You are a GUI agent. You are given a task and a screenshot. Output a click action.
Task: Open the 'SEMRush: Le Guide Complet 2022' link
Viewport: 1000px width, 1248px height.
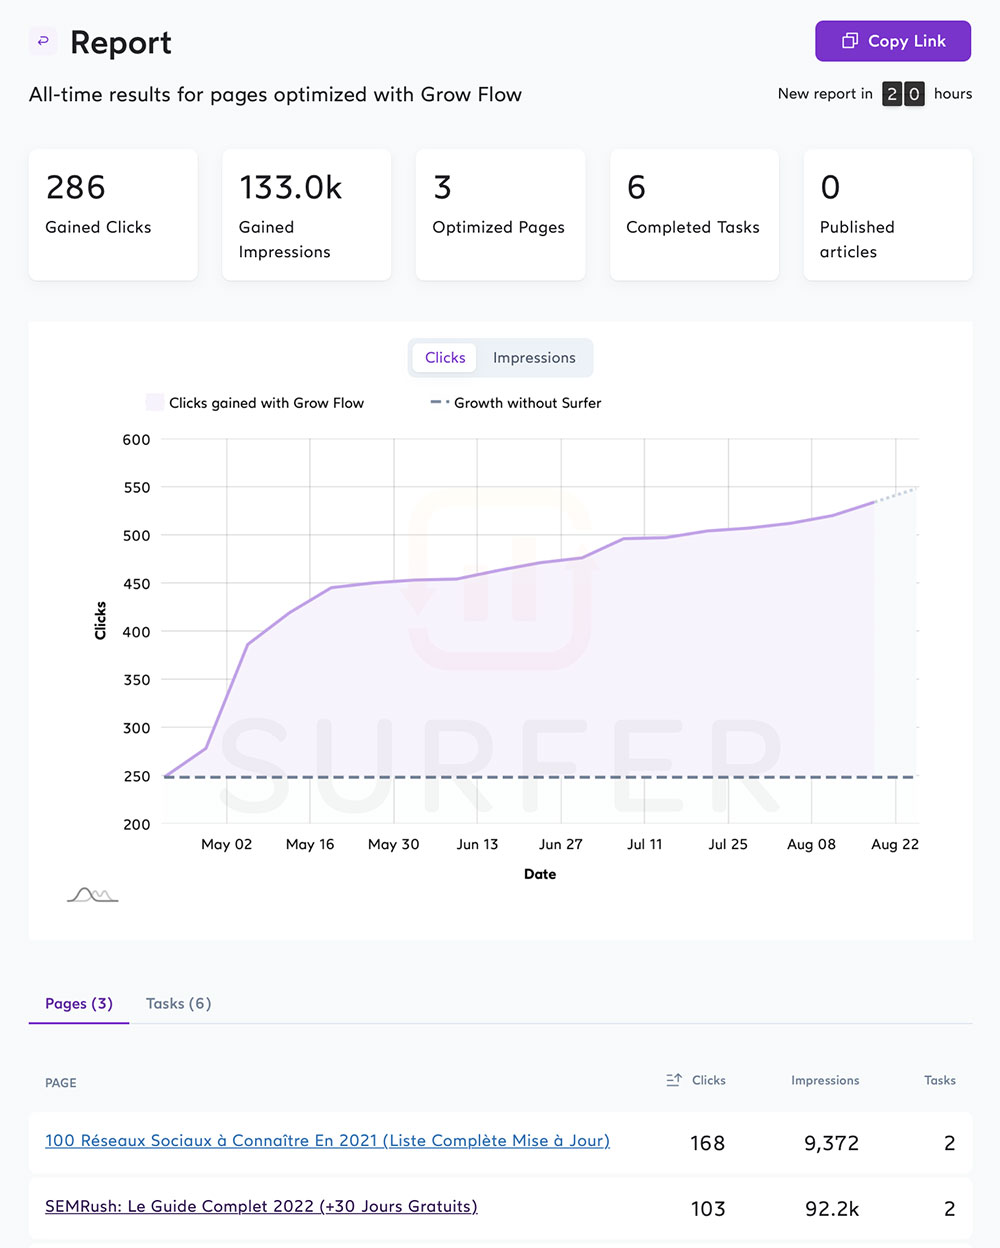[261, 1207]
